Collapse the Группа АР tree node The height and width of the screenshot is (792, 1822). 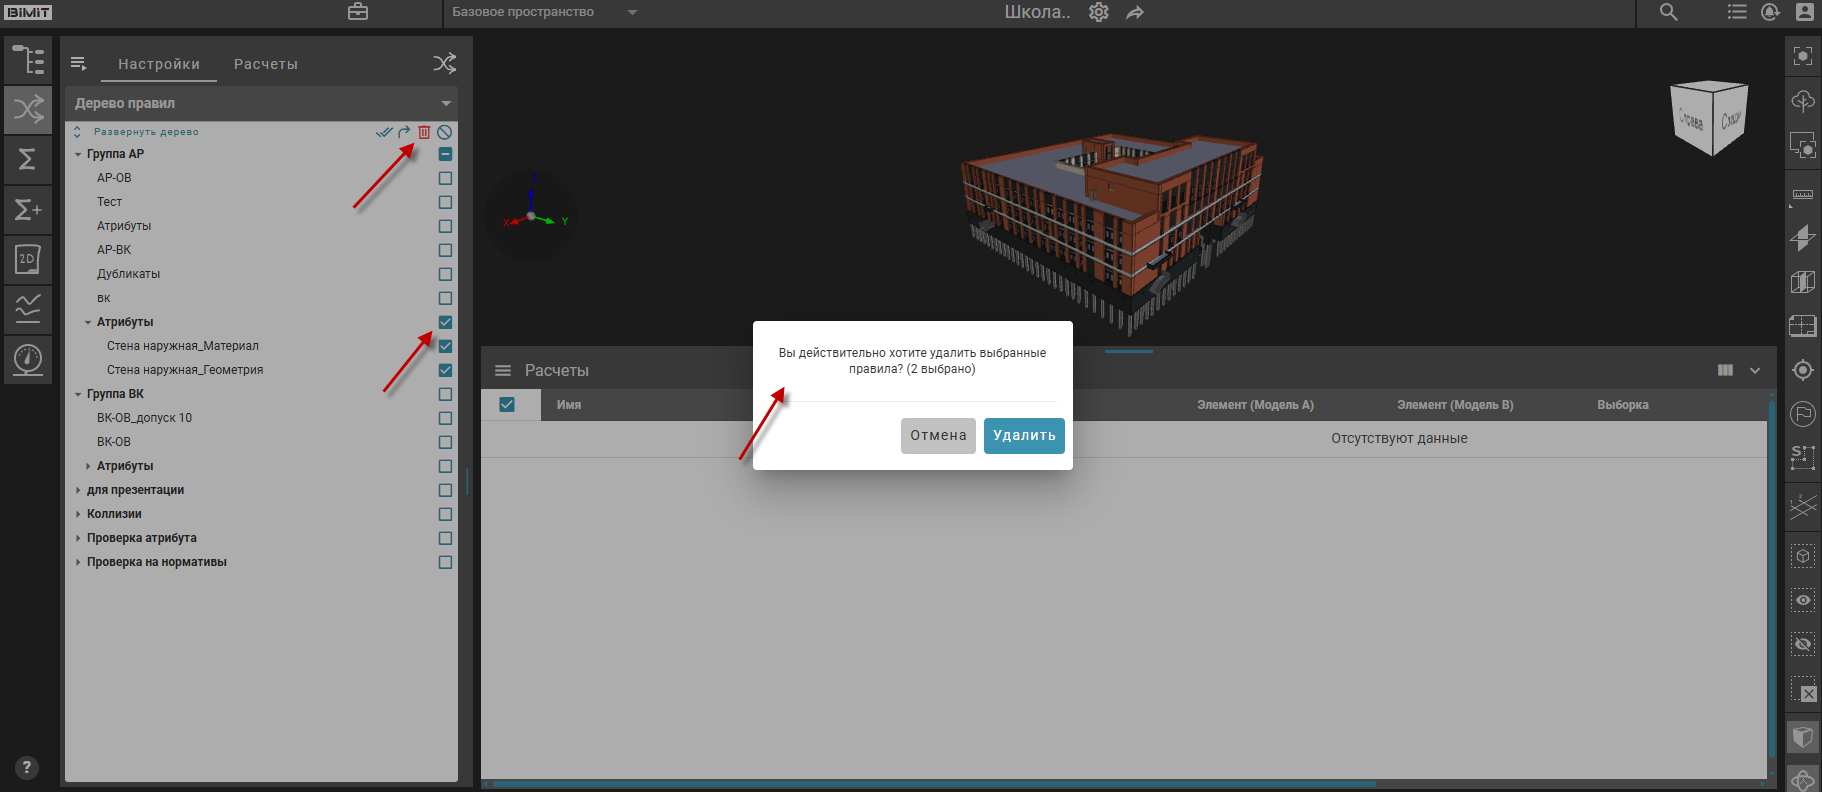point(78,154)
